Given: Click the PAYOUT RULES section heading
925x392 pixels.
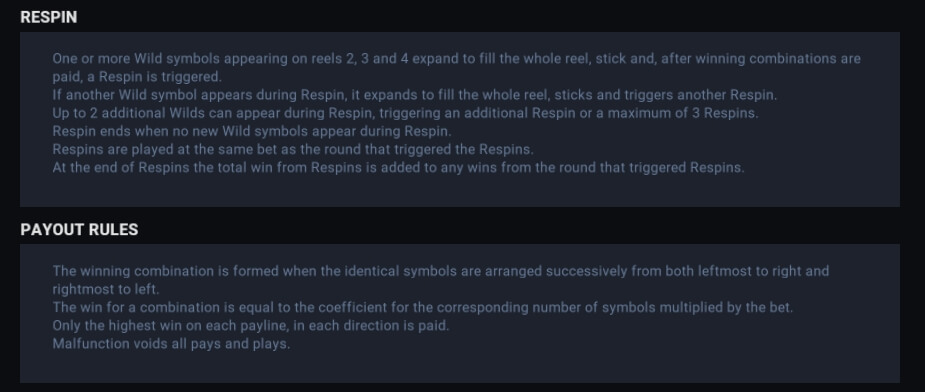Looking at the screenshot, I should click(79, 230).
